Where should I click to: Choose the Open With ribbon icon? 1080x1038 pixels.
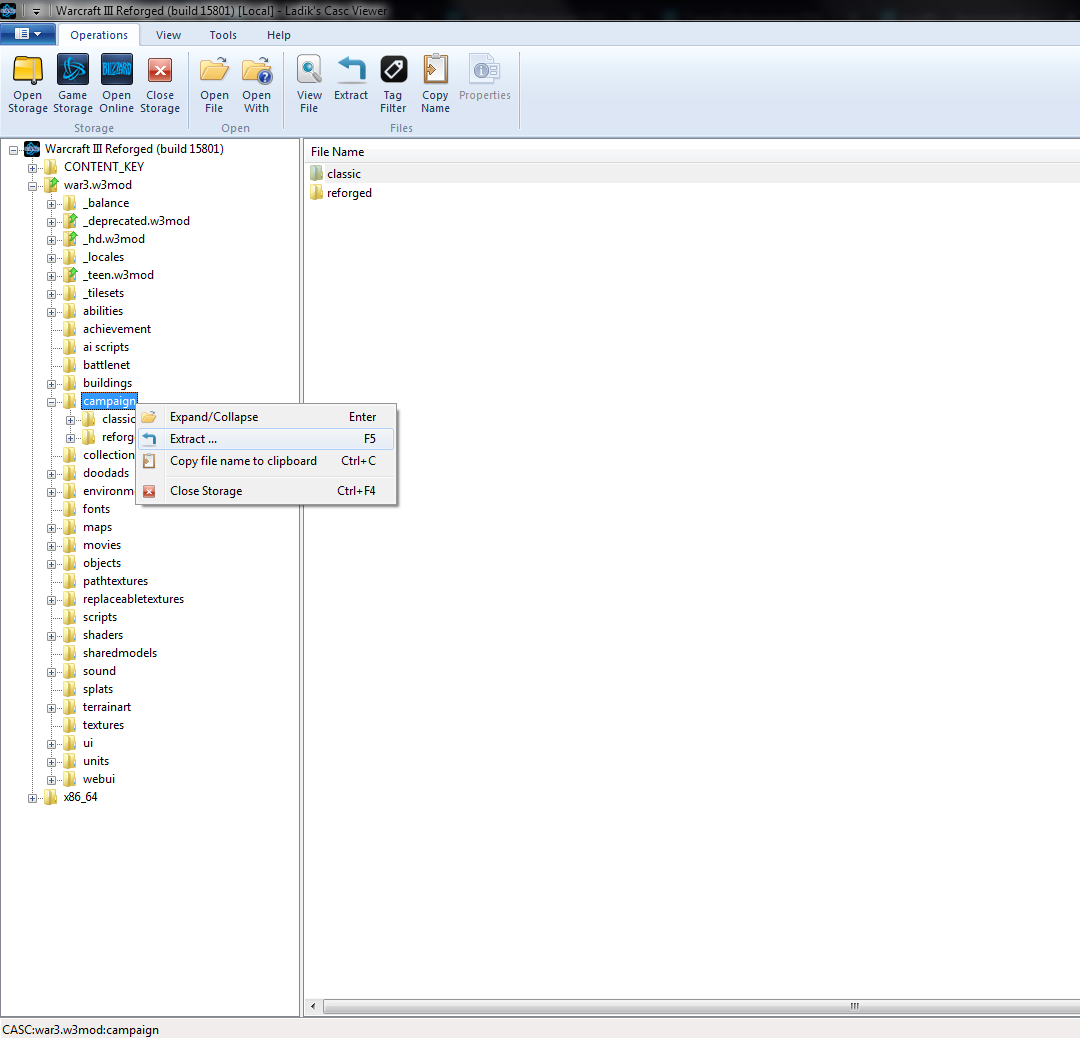[x=256, y=83]
